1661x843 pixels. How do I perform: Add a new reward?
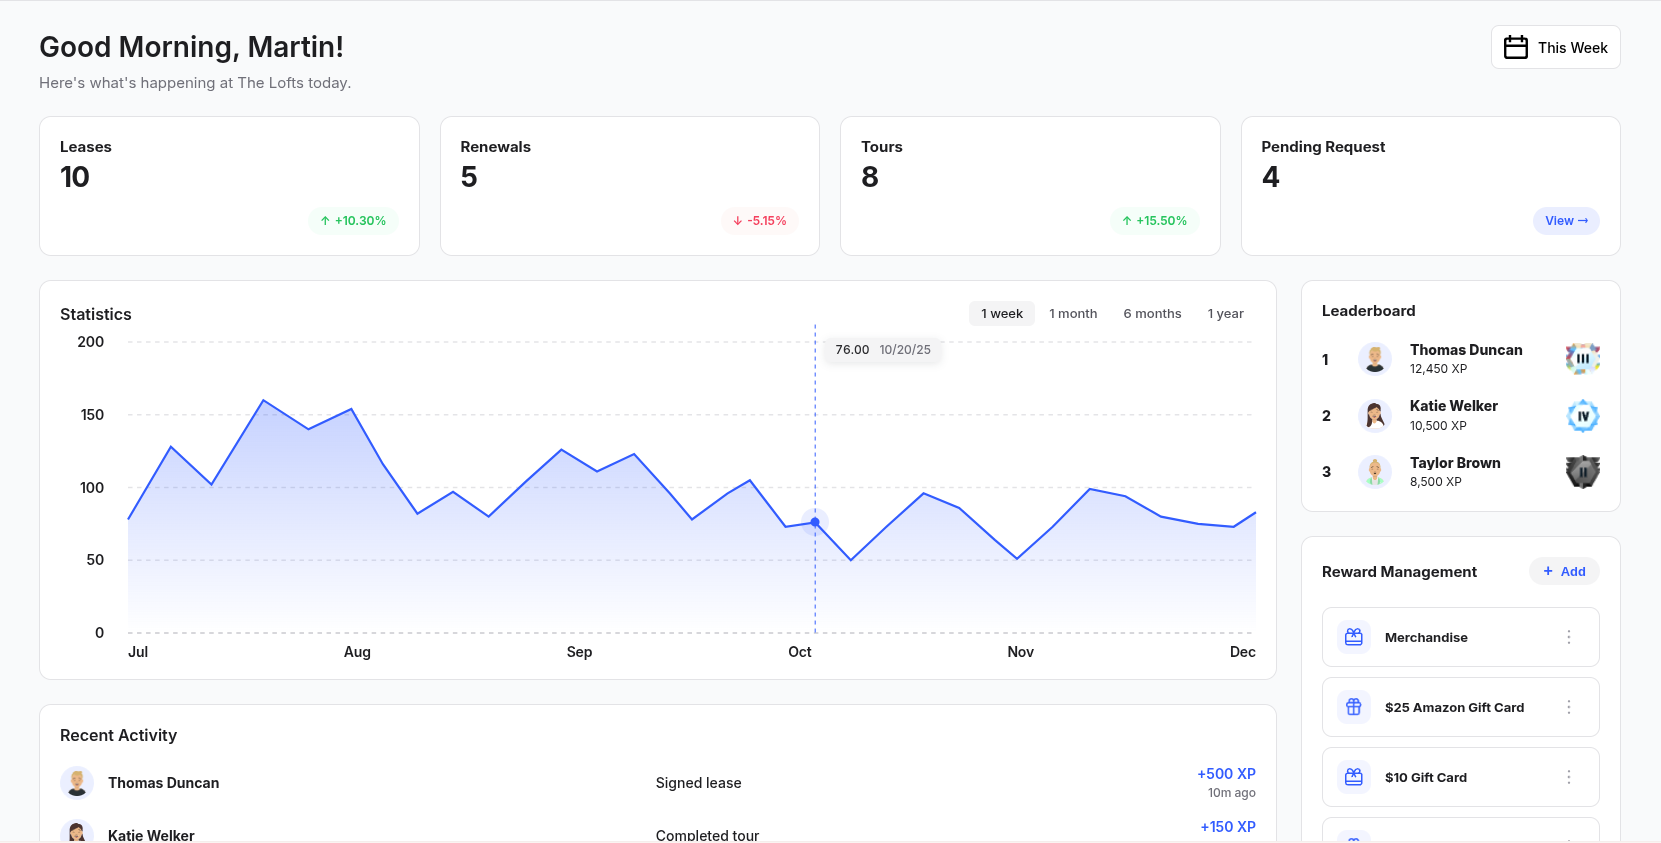pos(1564,571)
